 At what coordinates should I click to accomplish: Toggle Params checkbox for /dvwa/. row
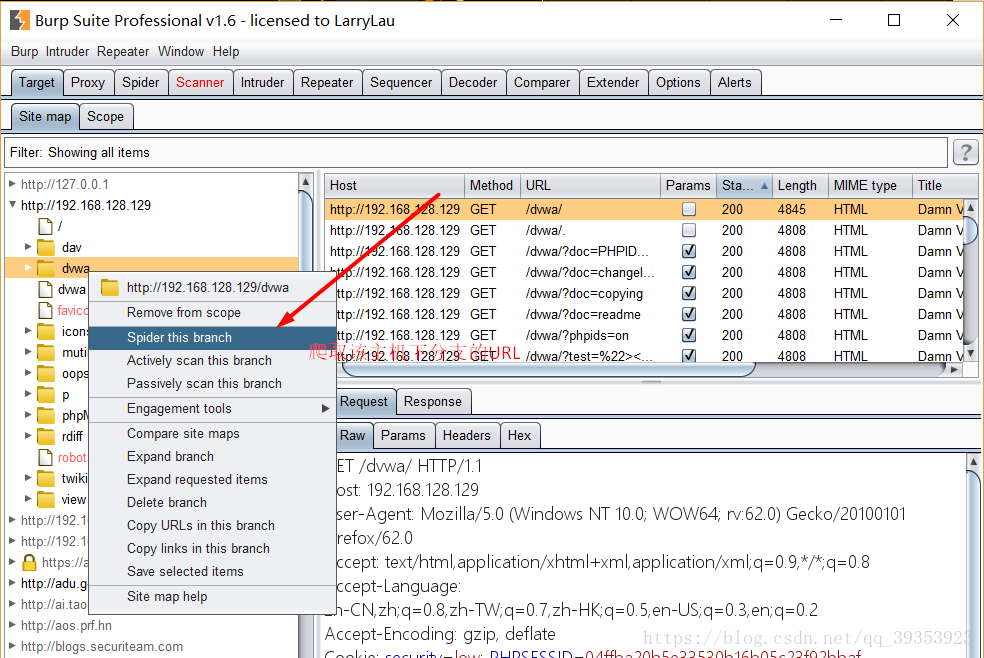coord(688,230)
